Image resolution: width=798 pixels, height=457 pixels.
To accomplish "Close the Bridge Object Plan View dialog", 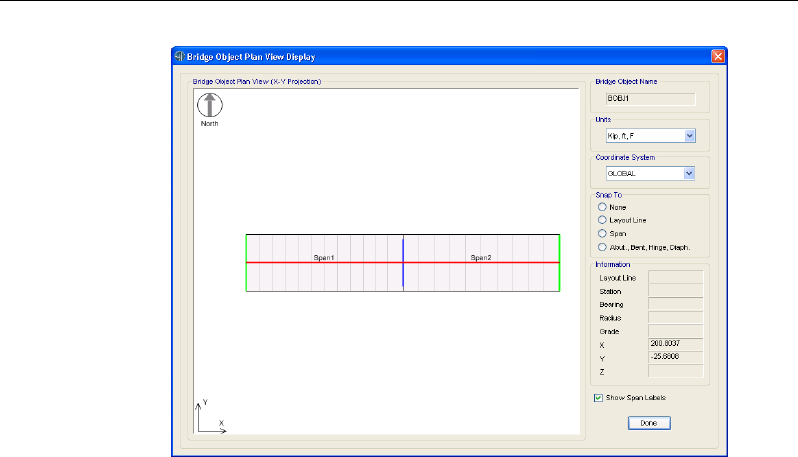I will [717, 56].
